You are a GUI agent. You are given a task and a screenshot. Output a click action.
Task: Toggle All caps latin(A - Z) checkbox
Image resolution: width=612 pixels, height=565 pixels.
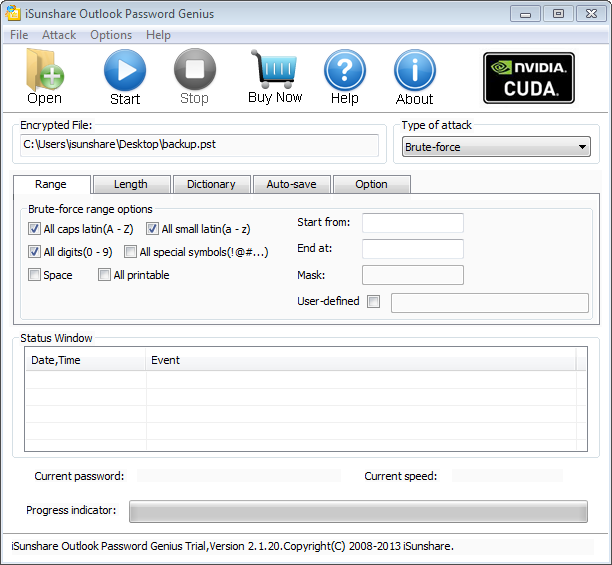coord(34,229)
